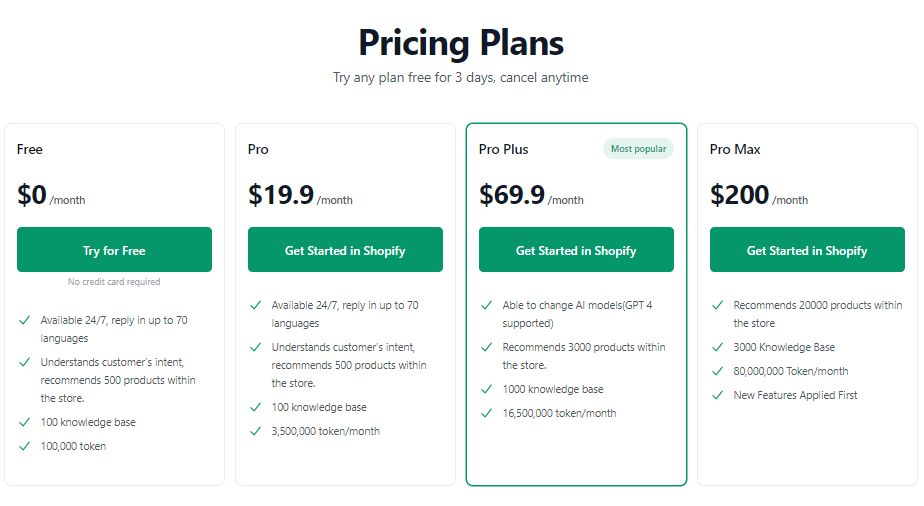The height and width of the screenshot is (506, 924).
Task: Click checkmark beside 16,500,000 token/month
Action: [487, 413]
